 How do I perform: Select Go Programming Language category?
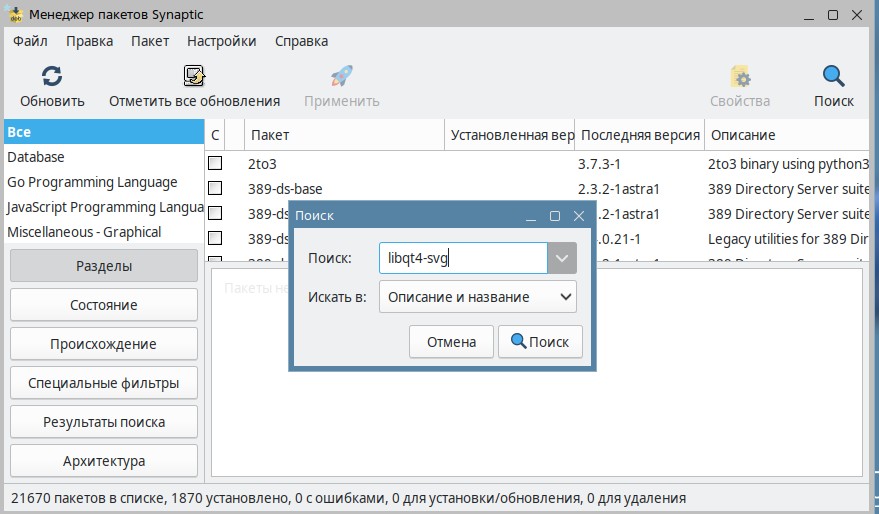pos(104,182)
